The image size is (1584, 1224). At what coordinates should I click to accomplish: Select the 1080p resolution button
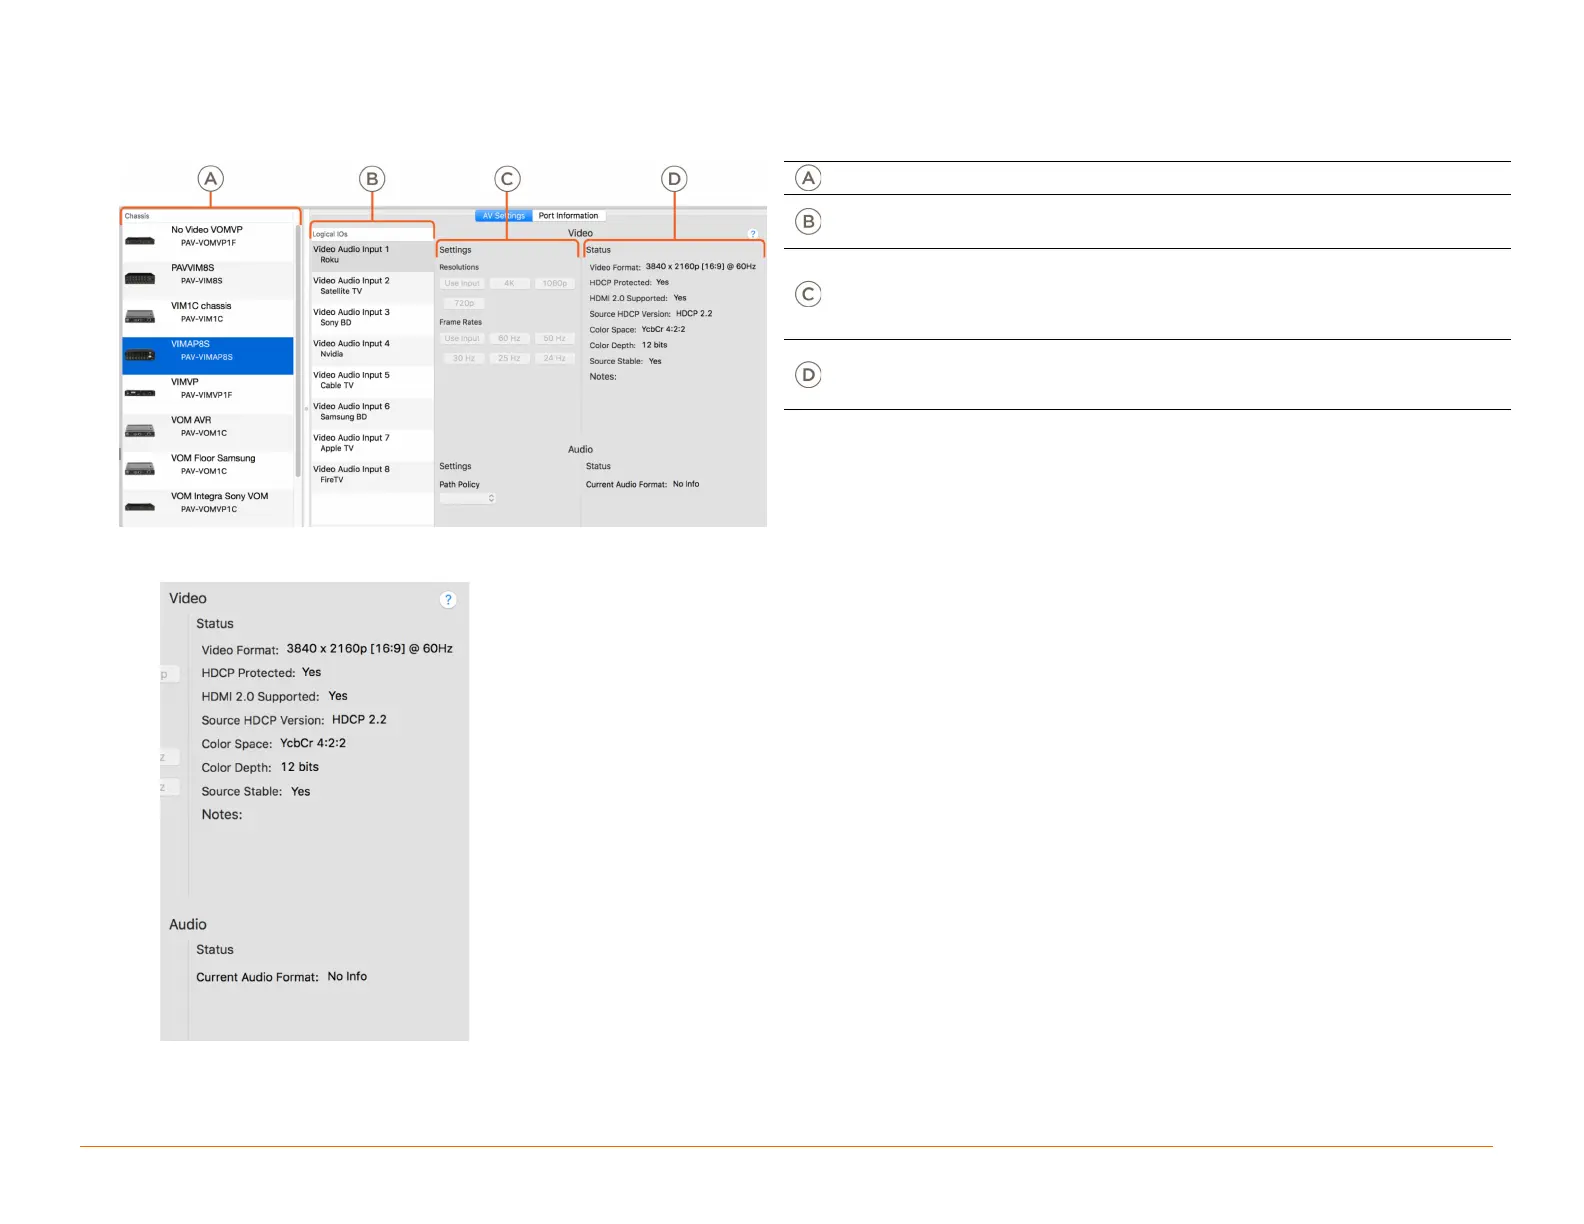point(555,284)
